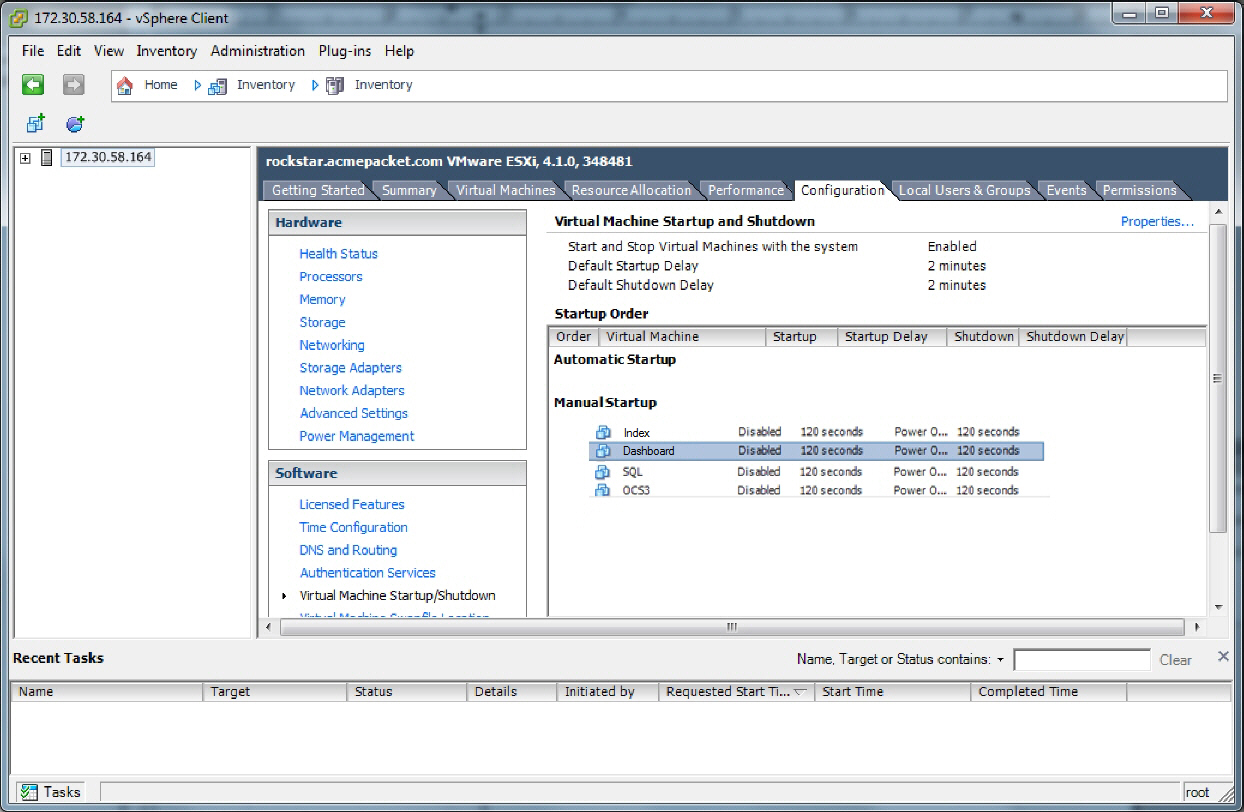Open Authentication Services link
The height and width of the screenshot is (812, 1244).
[x=368, y=573]
